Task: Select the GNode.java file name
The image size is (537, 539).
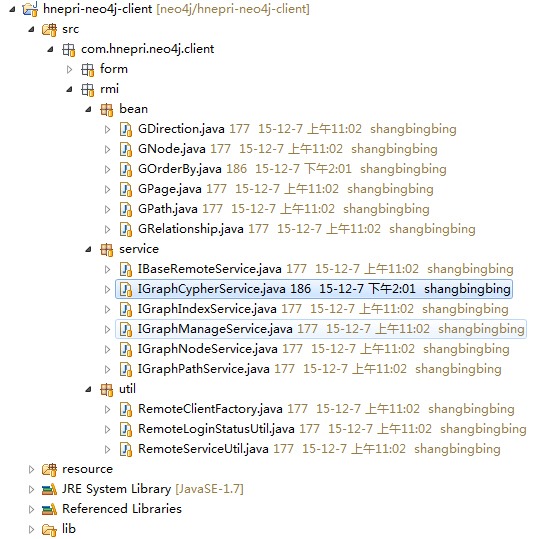Action: (x=172, y=149)
